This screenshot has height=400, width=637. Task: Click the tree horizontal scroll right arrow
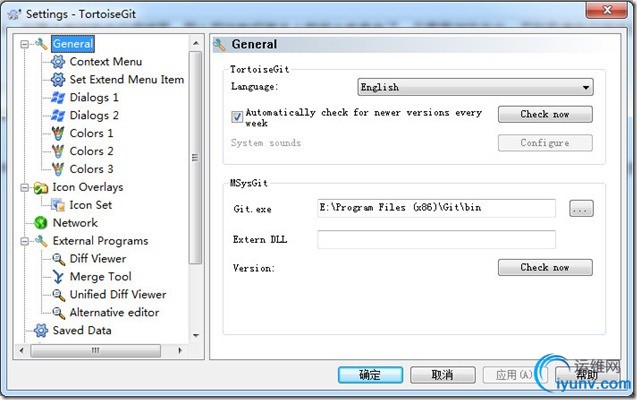pyautogui.click(x=180, y=350)
